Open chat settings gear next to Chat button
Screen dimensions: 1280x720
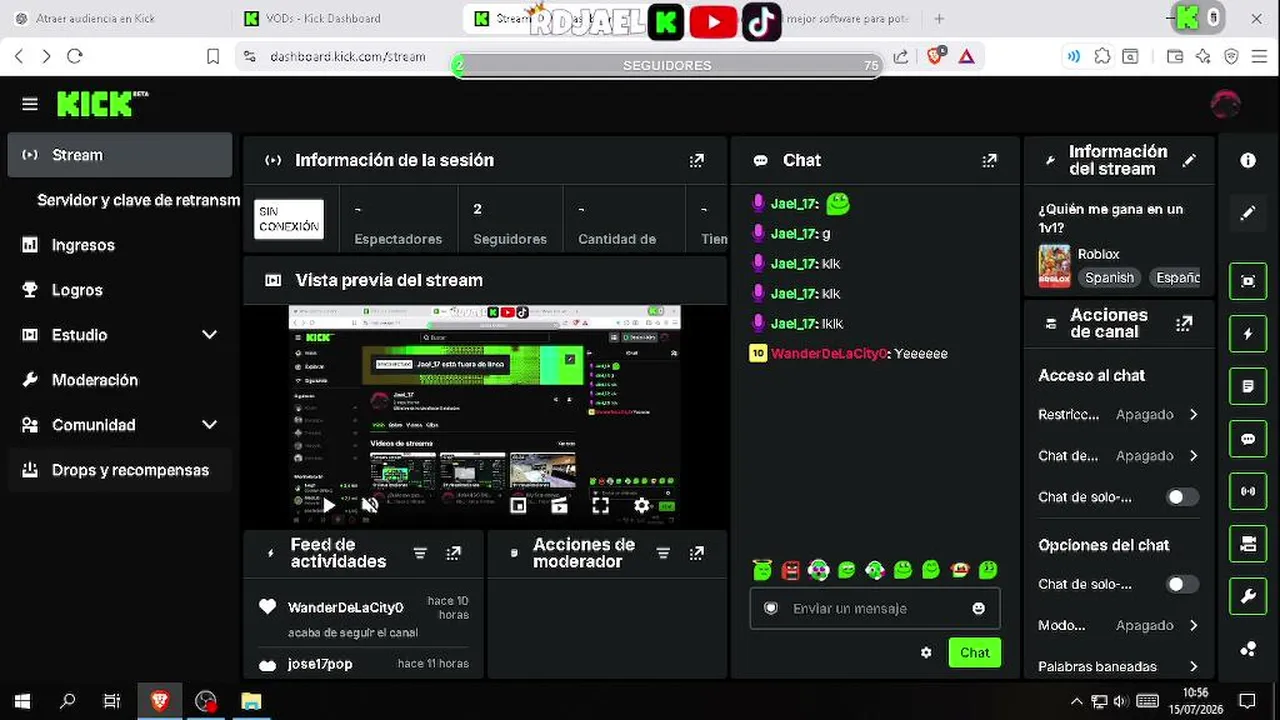click(x=926, y=652)
